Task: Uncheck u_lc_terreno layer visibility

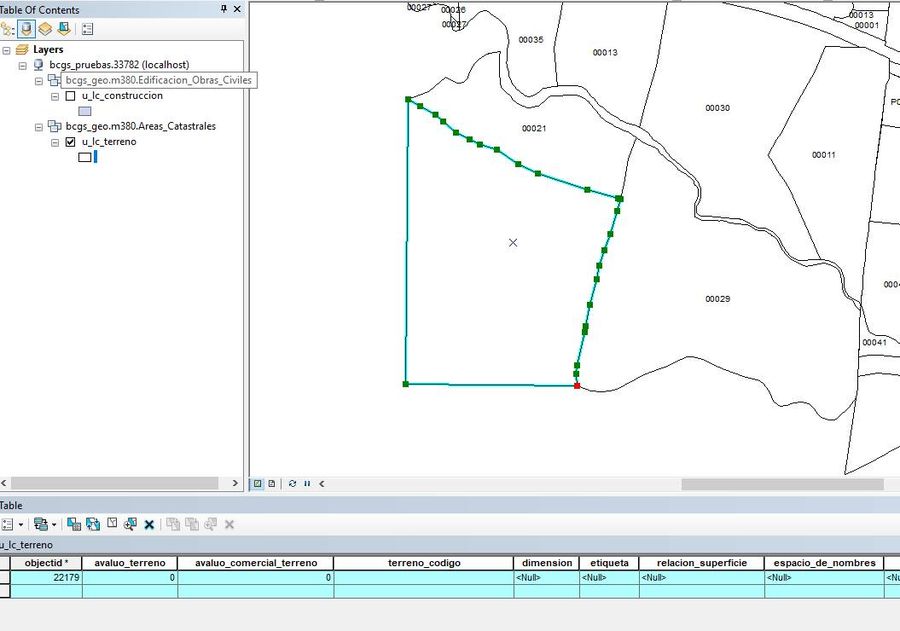Action: 71,142
